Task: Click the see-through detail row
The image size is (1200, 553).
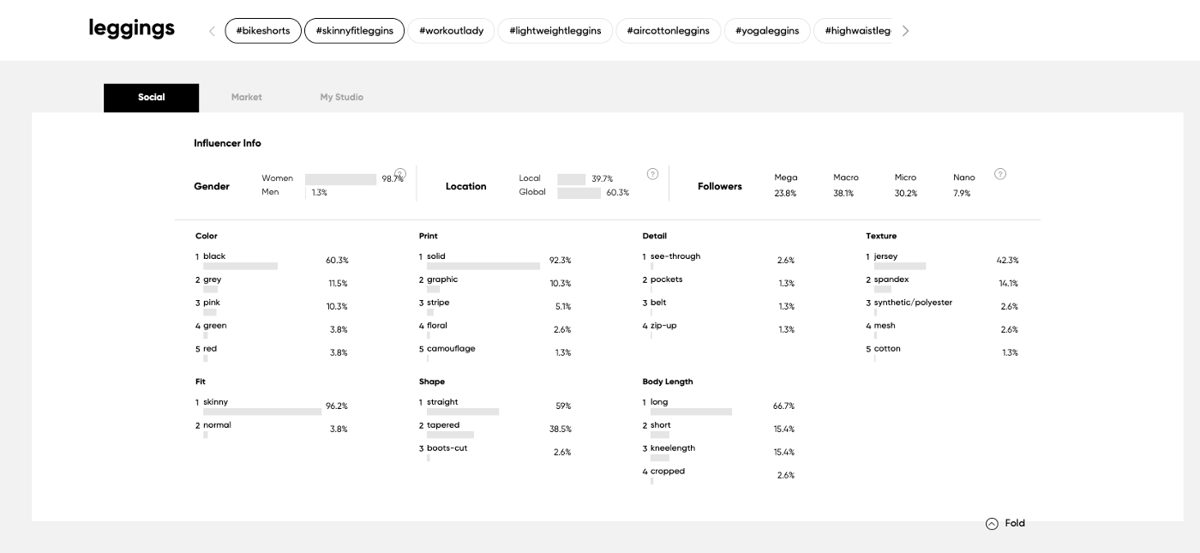Action: tap(719, 260)
